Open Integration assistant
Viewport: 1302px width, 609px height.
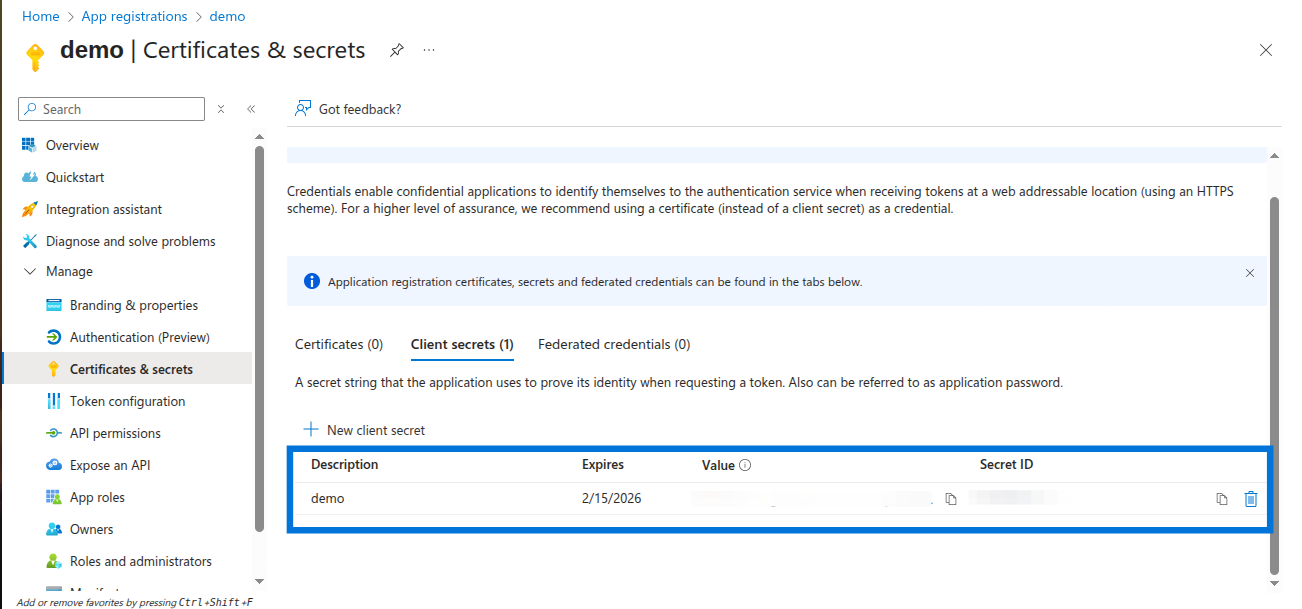tap(104, 209)
